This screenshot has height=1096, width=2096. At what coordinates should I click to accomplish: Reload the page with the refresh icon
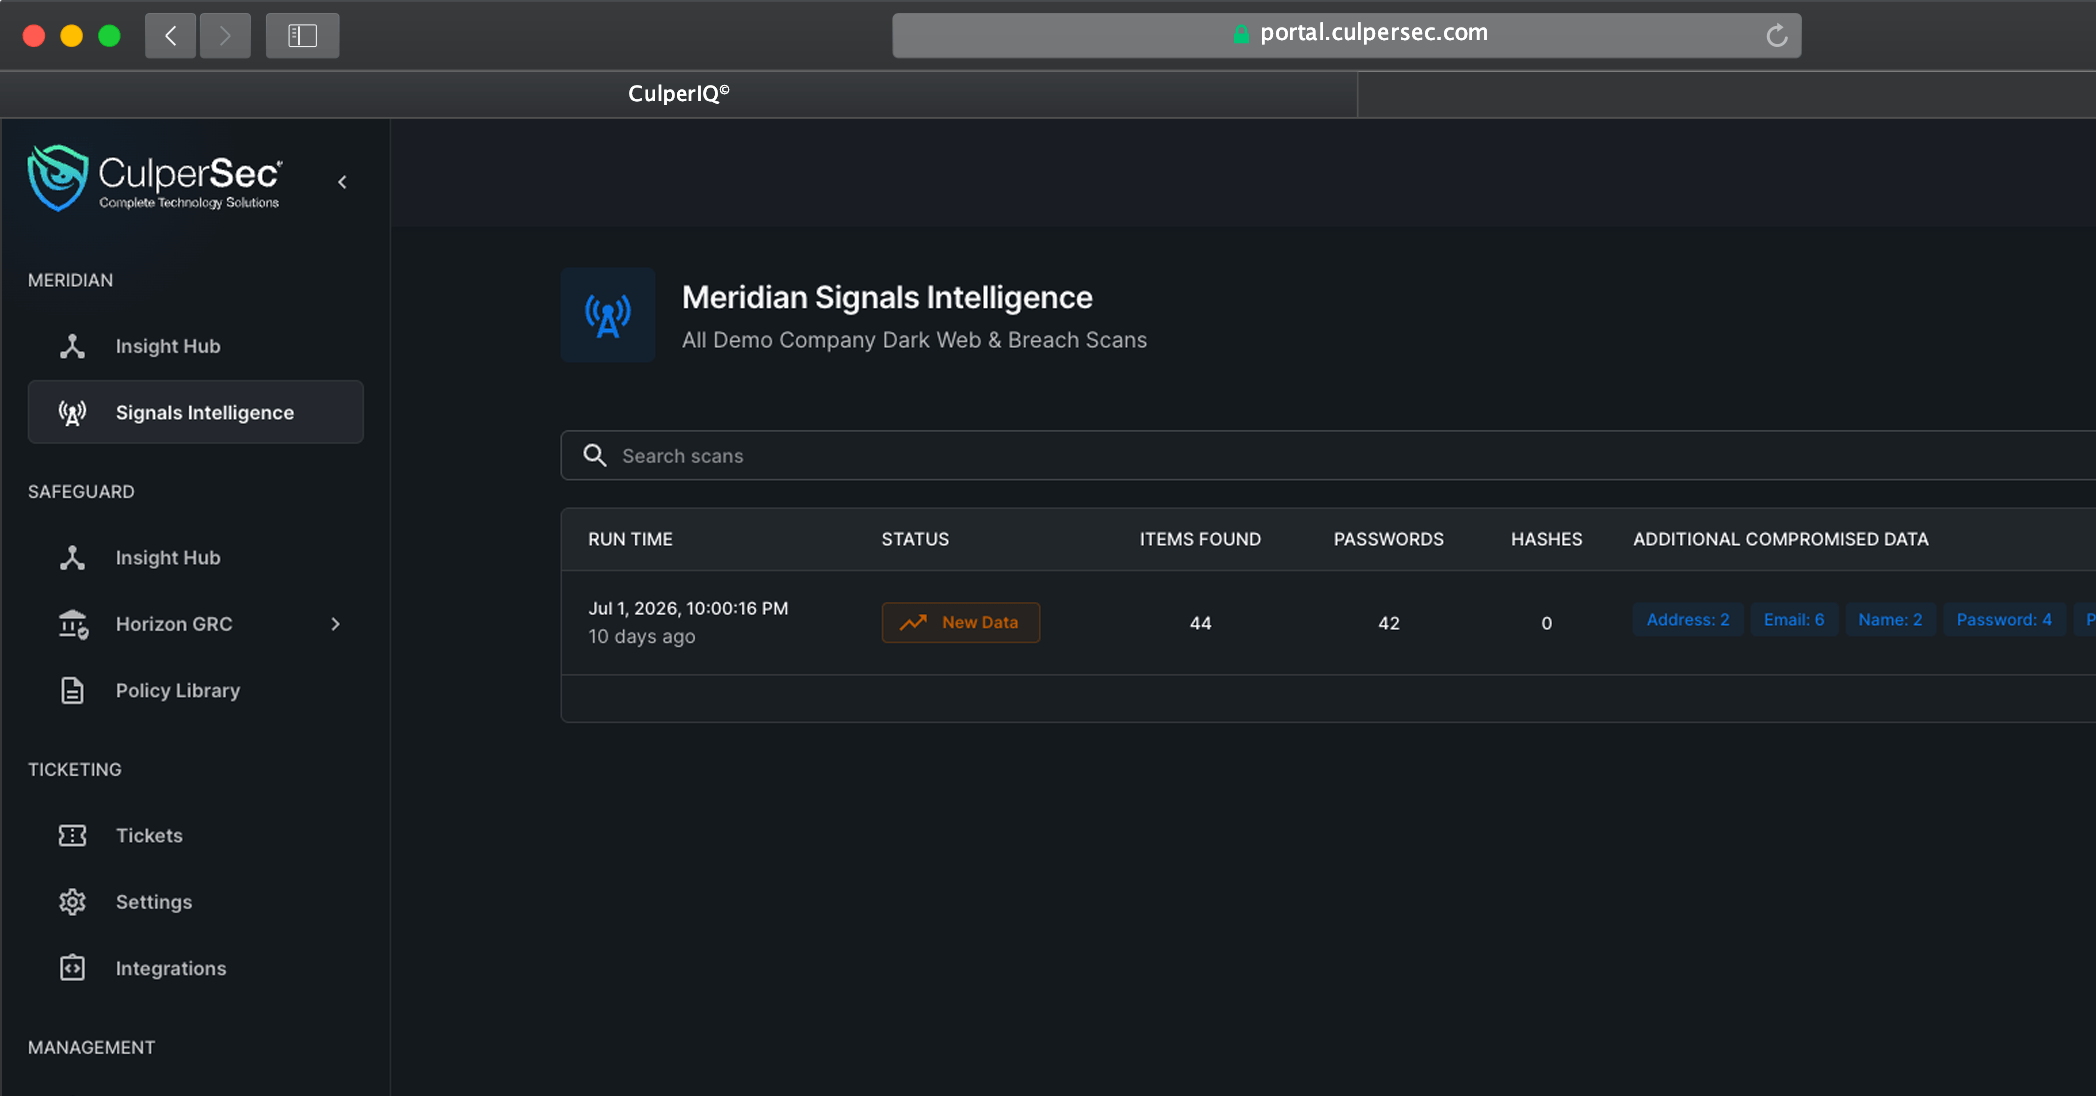click(1777, 36)
